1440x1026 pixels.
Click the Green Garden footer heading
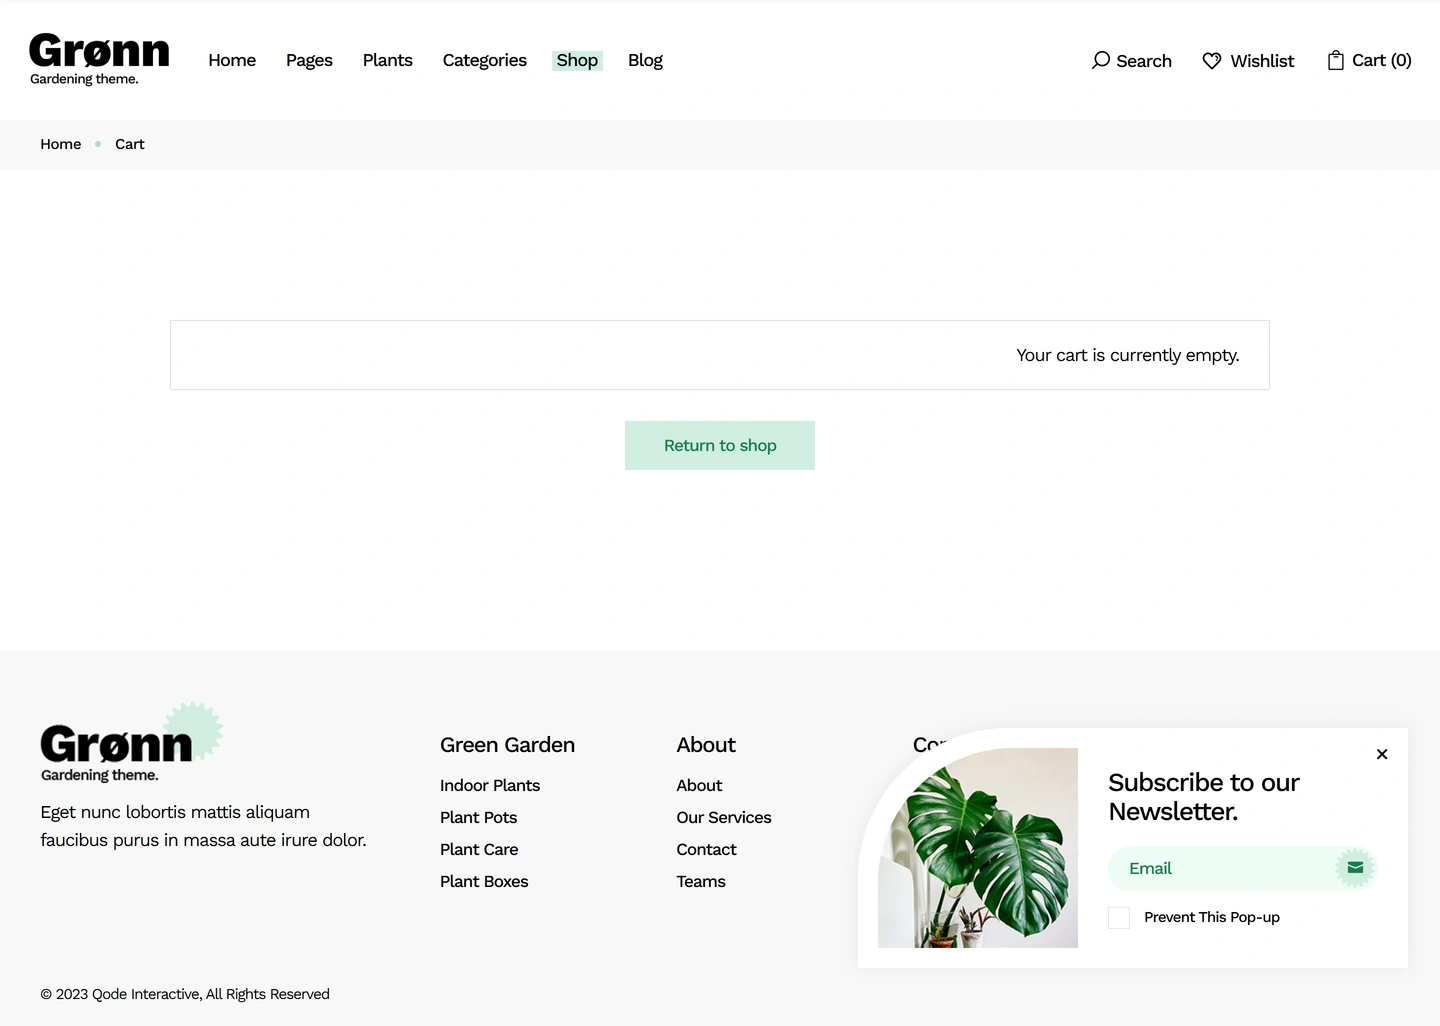(507, 745)
